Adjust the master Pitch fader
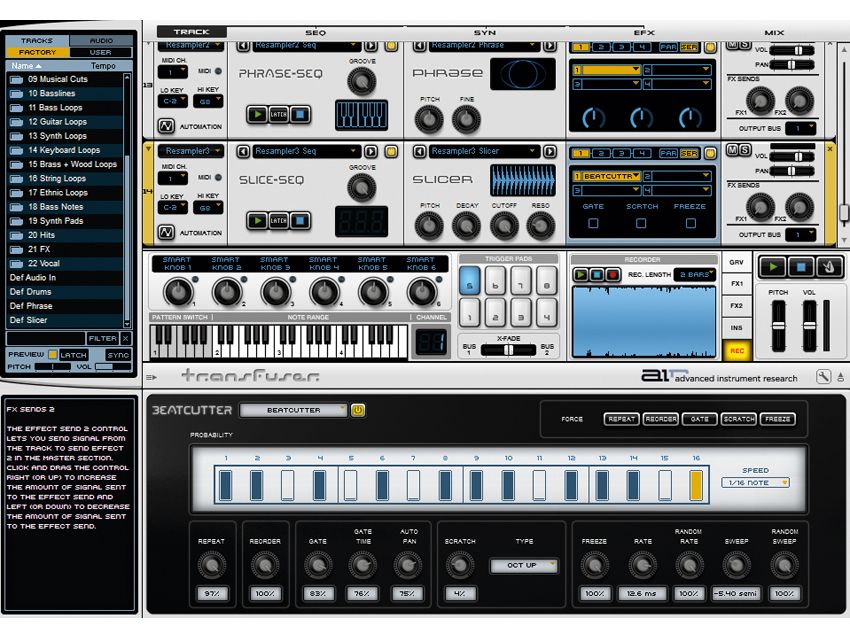850x638 pixels. [778, 326]
